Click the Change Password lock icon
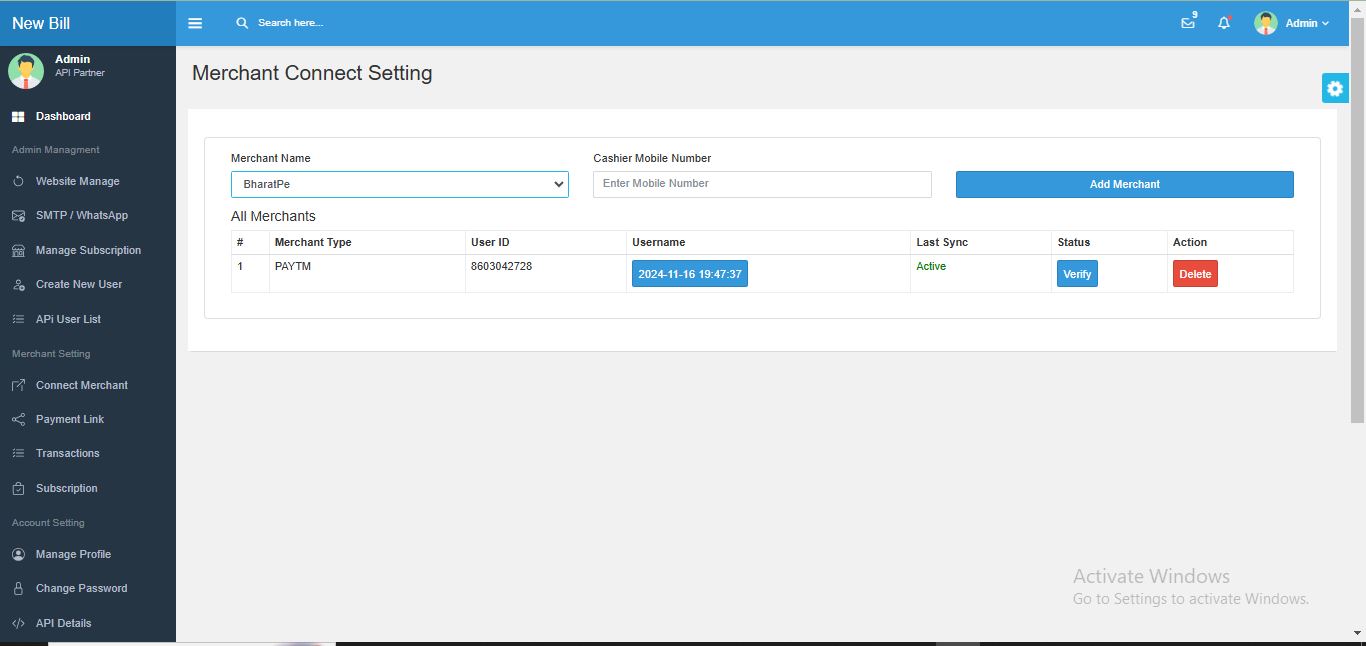The width and height of the screenshot is (1366, 646). [x=18, y=589]
